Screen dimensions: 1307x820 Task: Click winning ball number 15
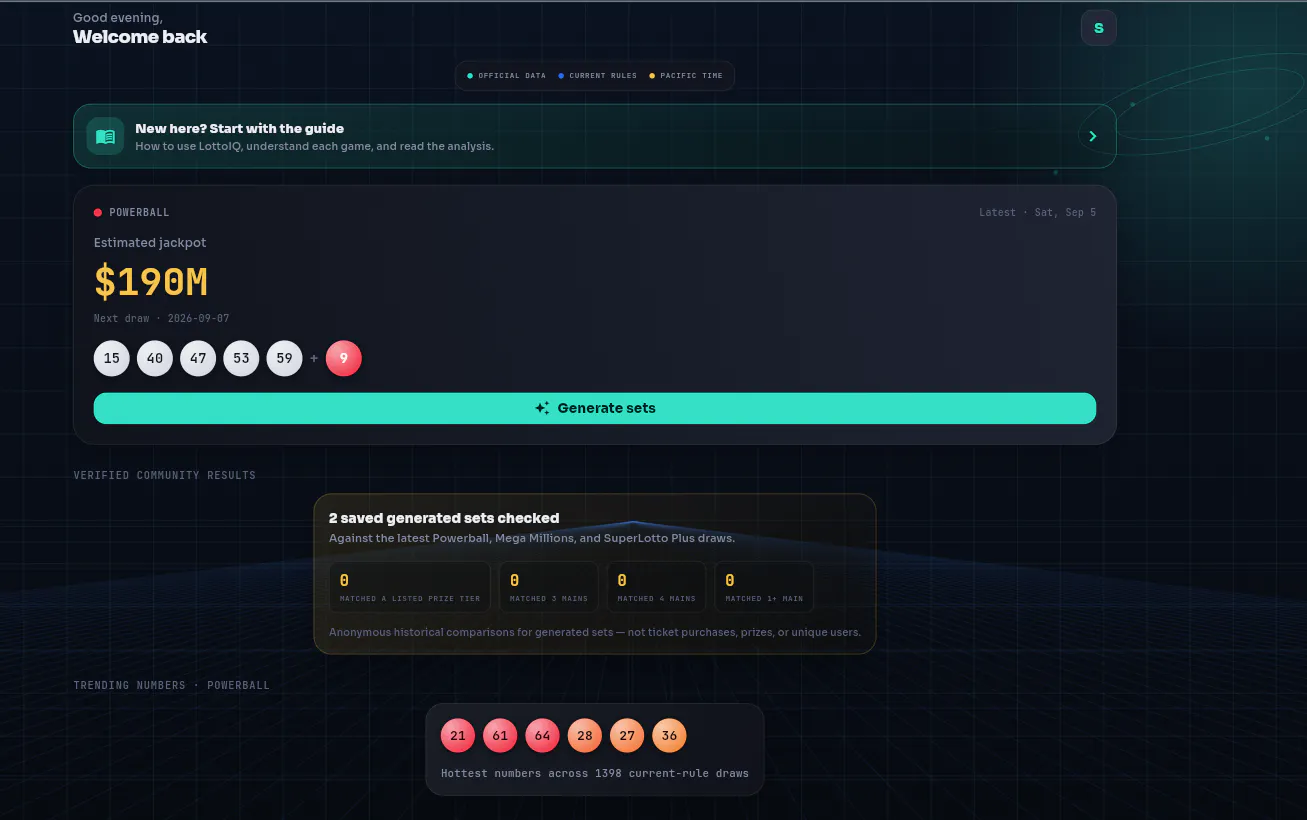pos(112,358)
